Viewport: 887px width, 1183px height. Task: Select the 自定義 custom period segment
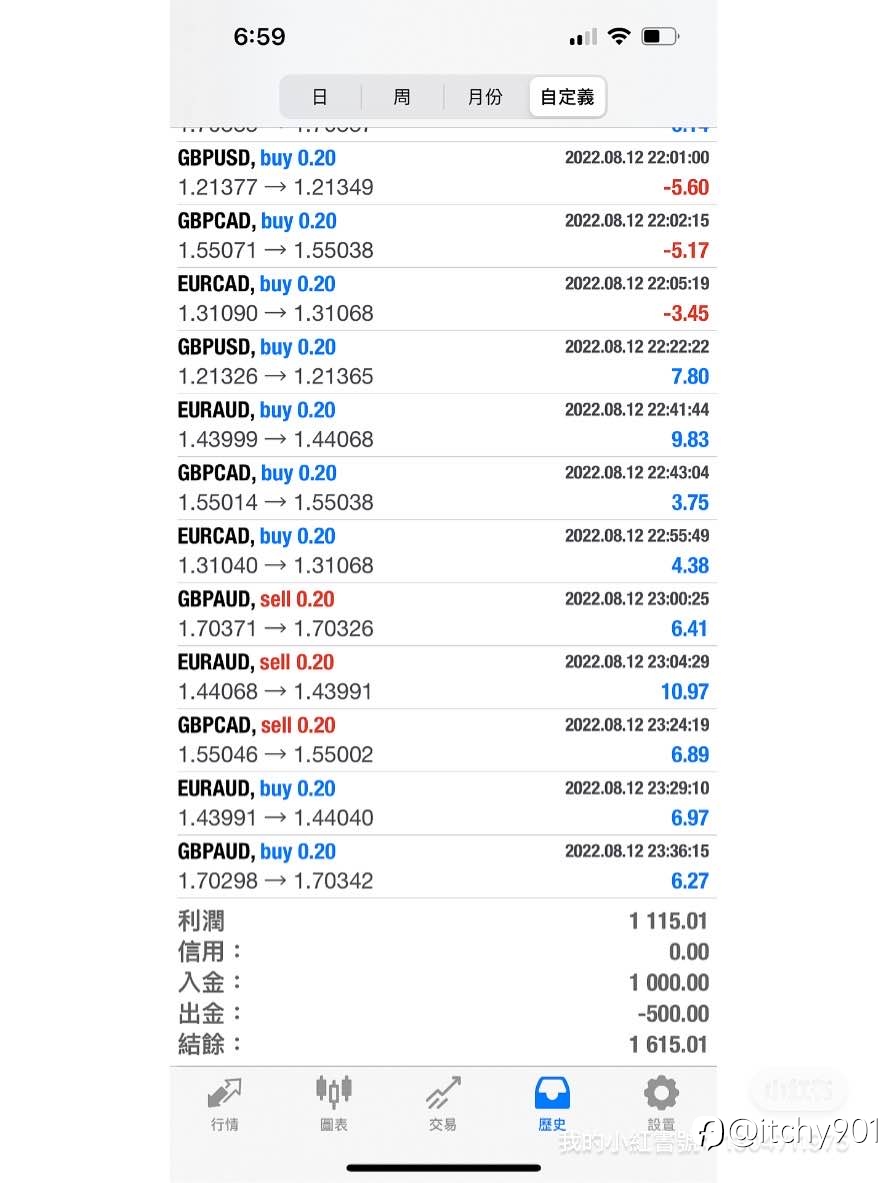pos(567,97)
